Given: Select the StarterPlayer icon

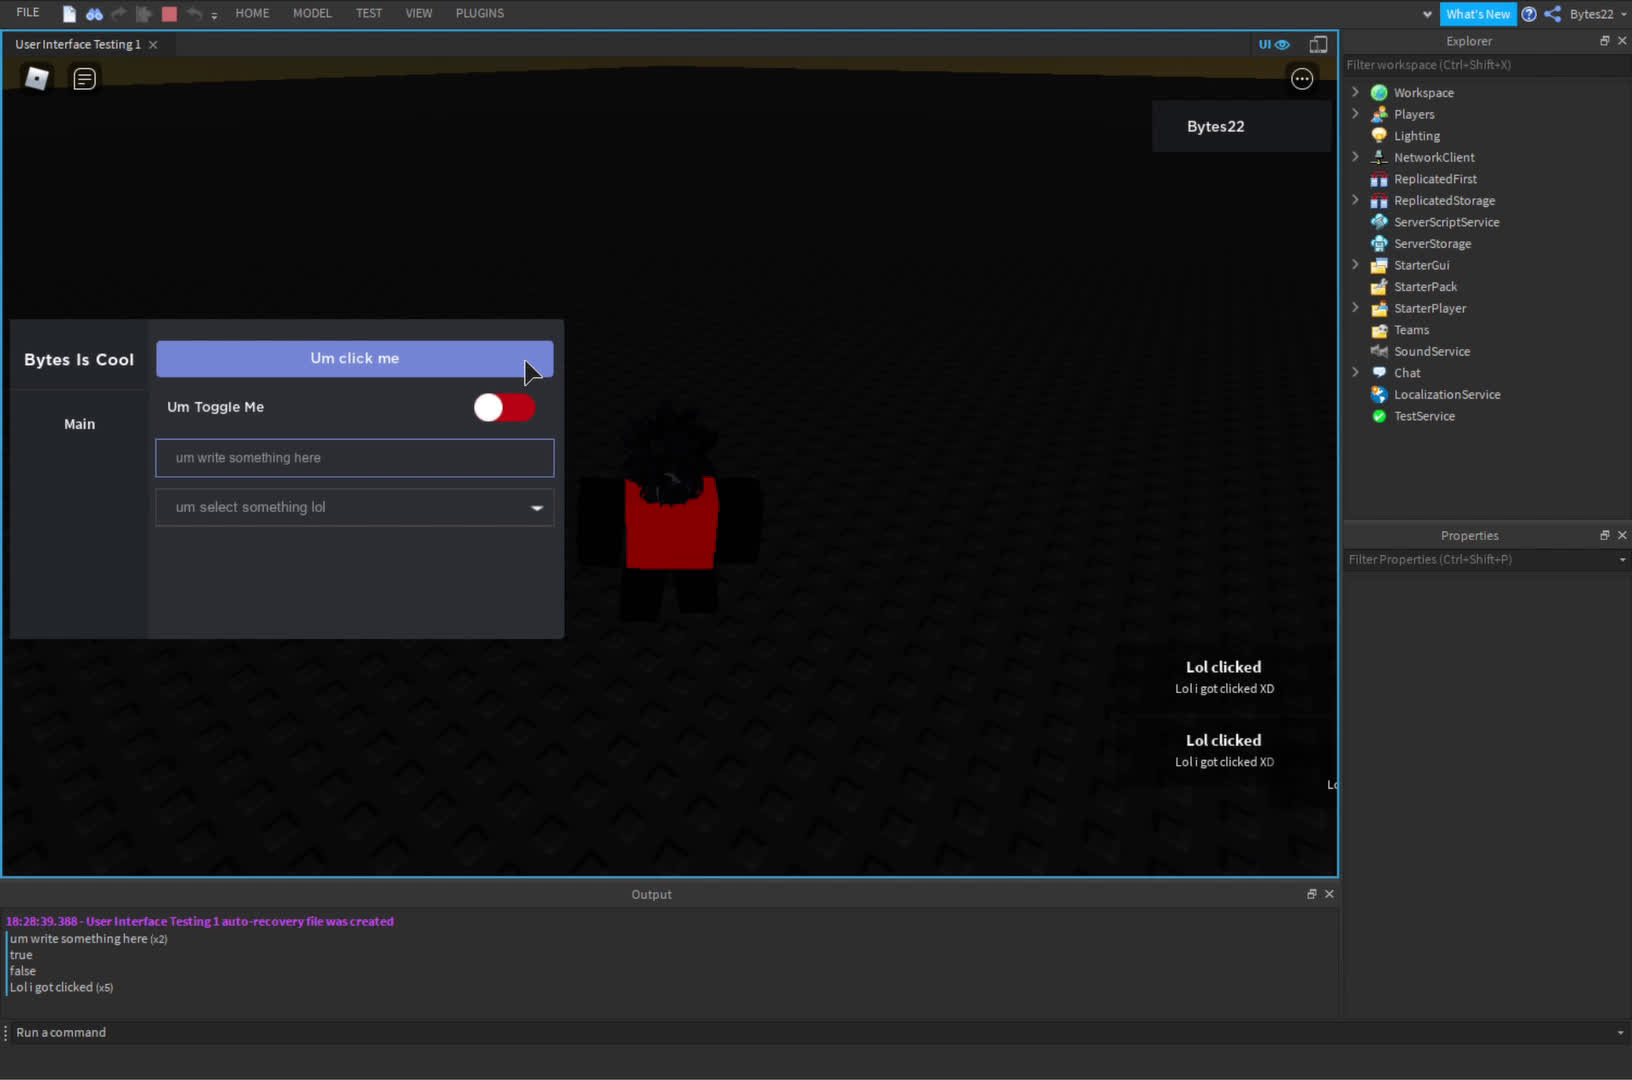Looking at the screenshot, I should pos(1379,308).
